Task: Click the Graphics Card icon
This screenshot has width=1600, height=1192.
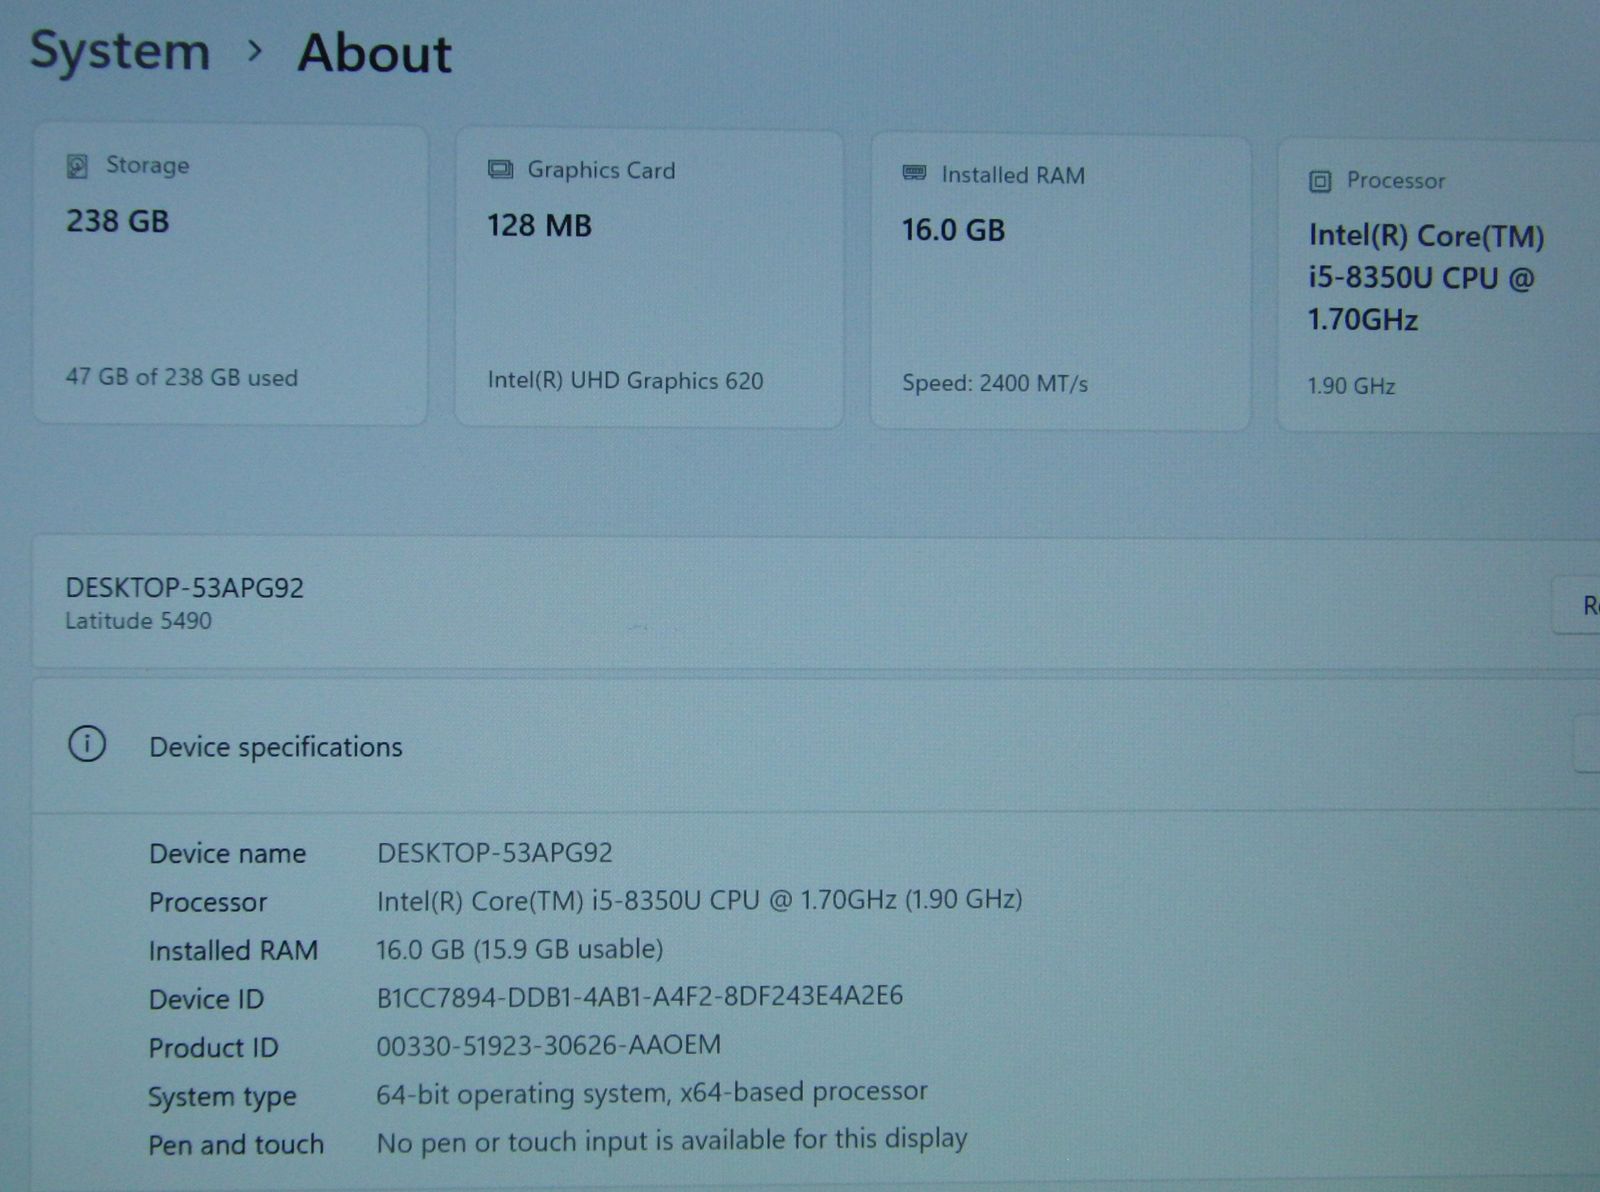Action: coord(500,170)
